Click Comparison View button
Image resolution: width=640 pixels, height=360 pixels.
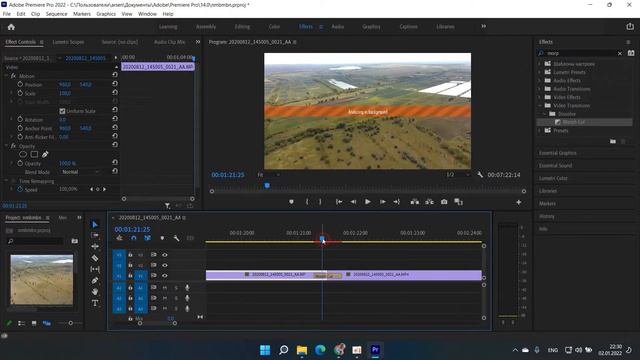tap(459, 202)
